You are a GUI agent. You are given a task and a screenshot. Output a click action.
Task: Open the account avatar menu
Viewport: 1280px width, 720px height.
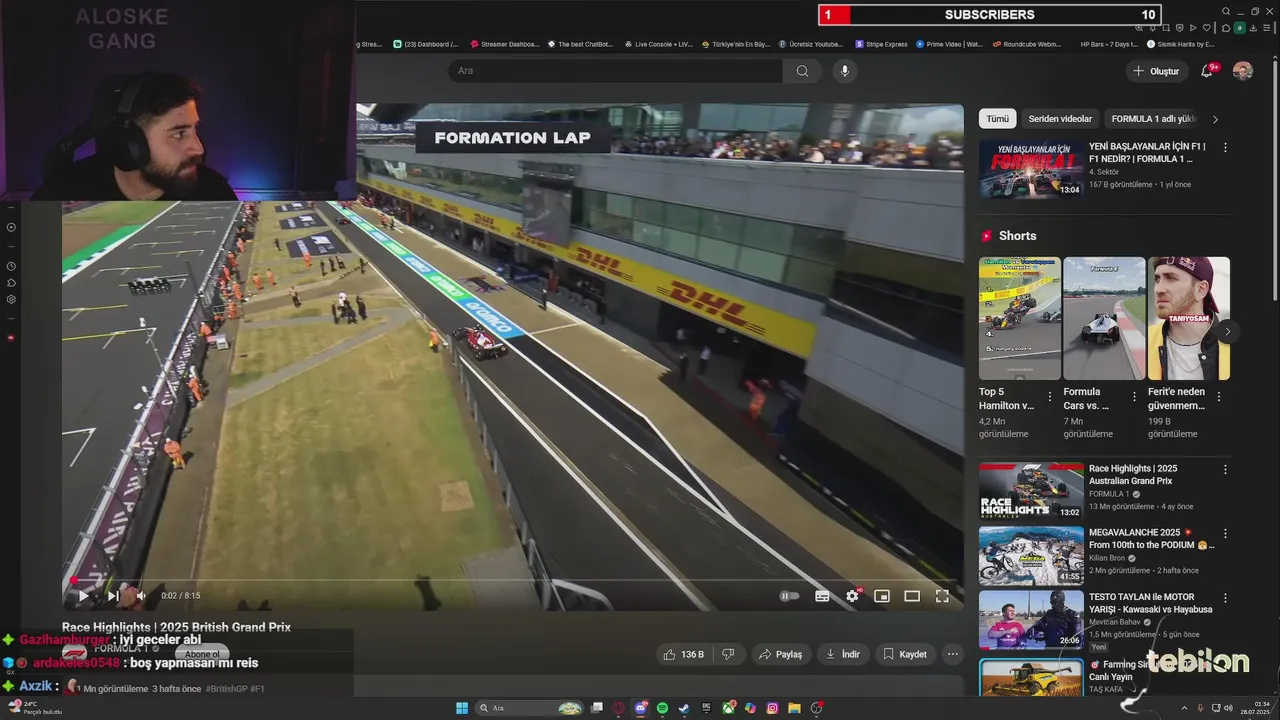coord(1243,71)
